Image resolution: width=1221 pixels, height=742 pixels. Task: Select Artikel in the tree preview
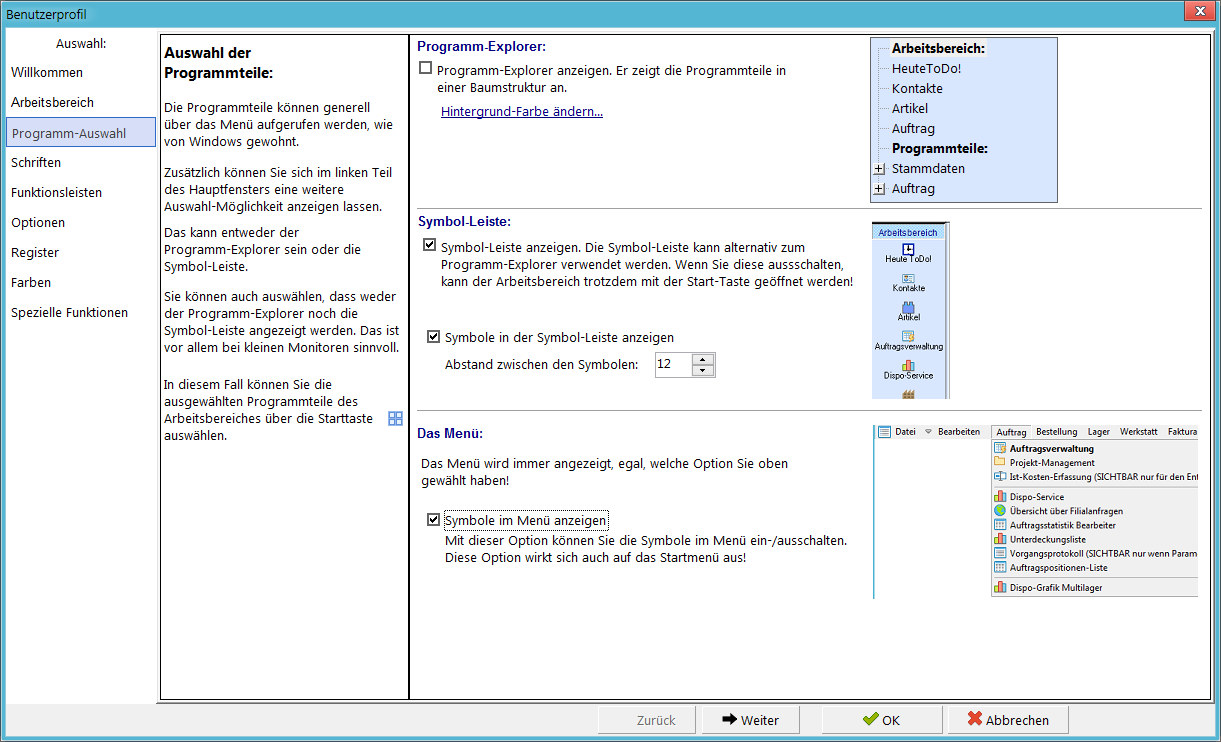click(x=910, y=108)
